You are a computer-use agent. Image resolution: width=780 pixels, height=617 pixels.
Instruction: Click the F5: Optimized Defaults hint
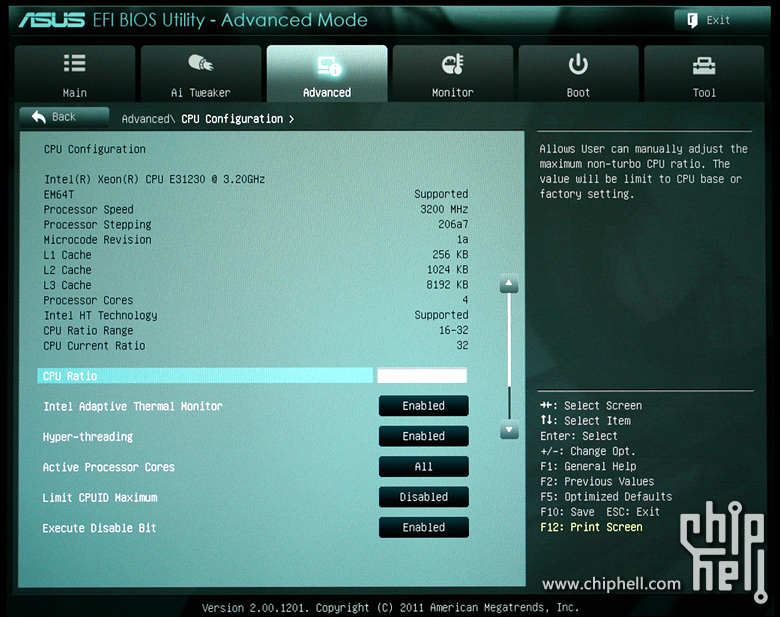tap(606, 497)
